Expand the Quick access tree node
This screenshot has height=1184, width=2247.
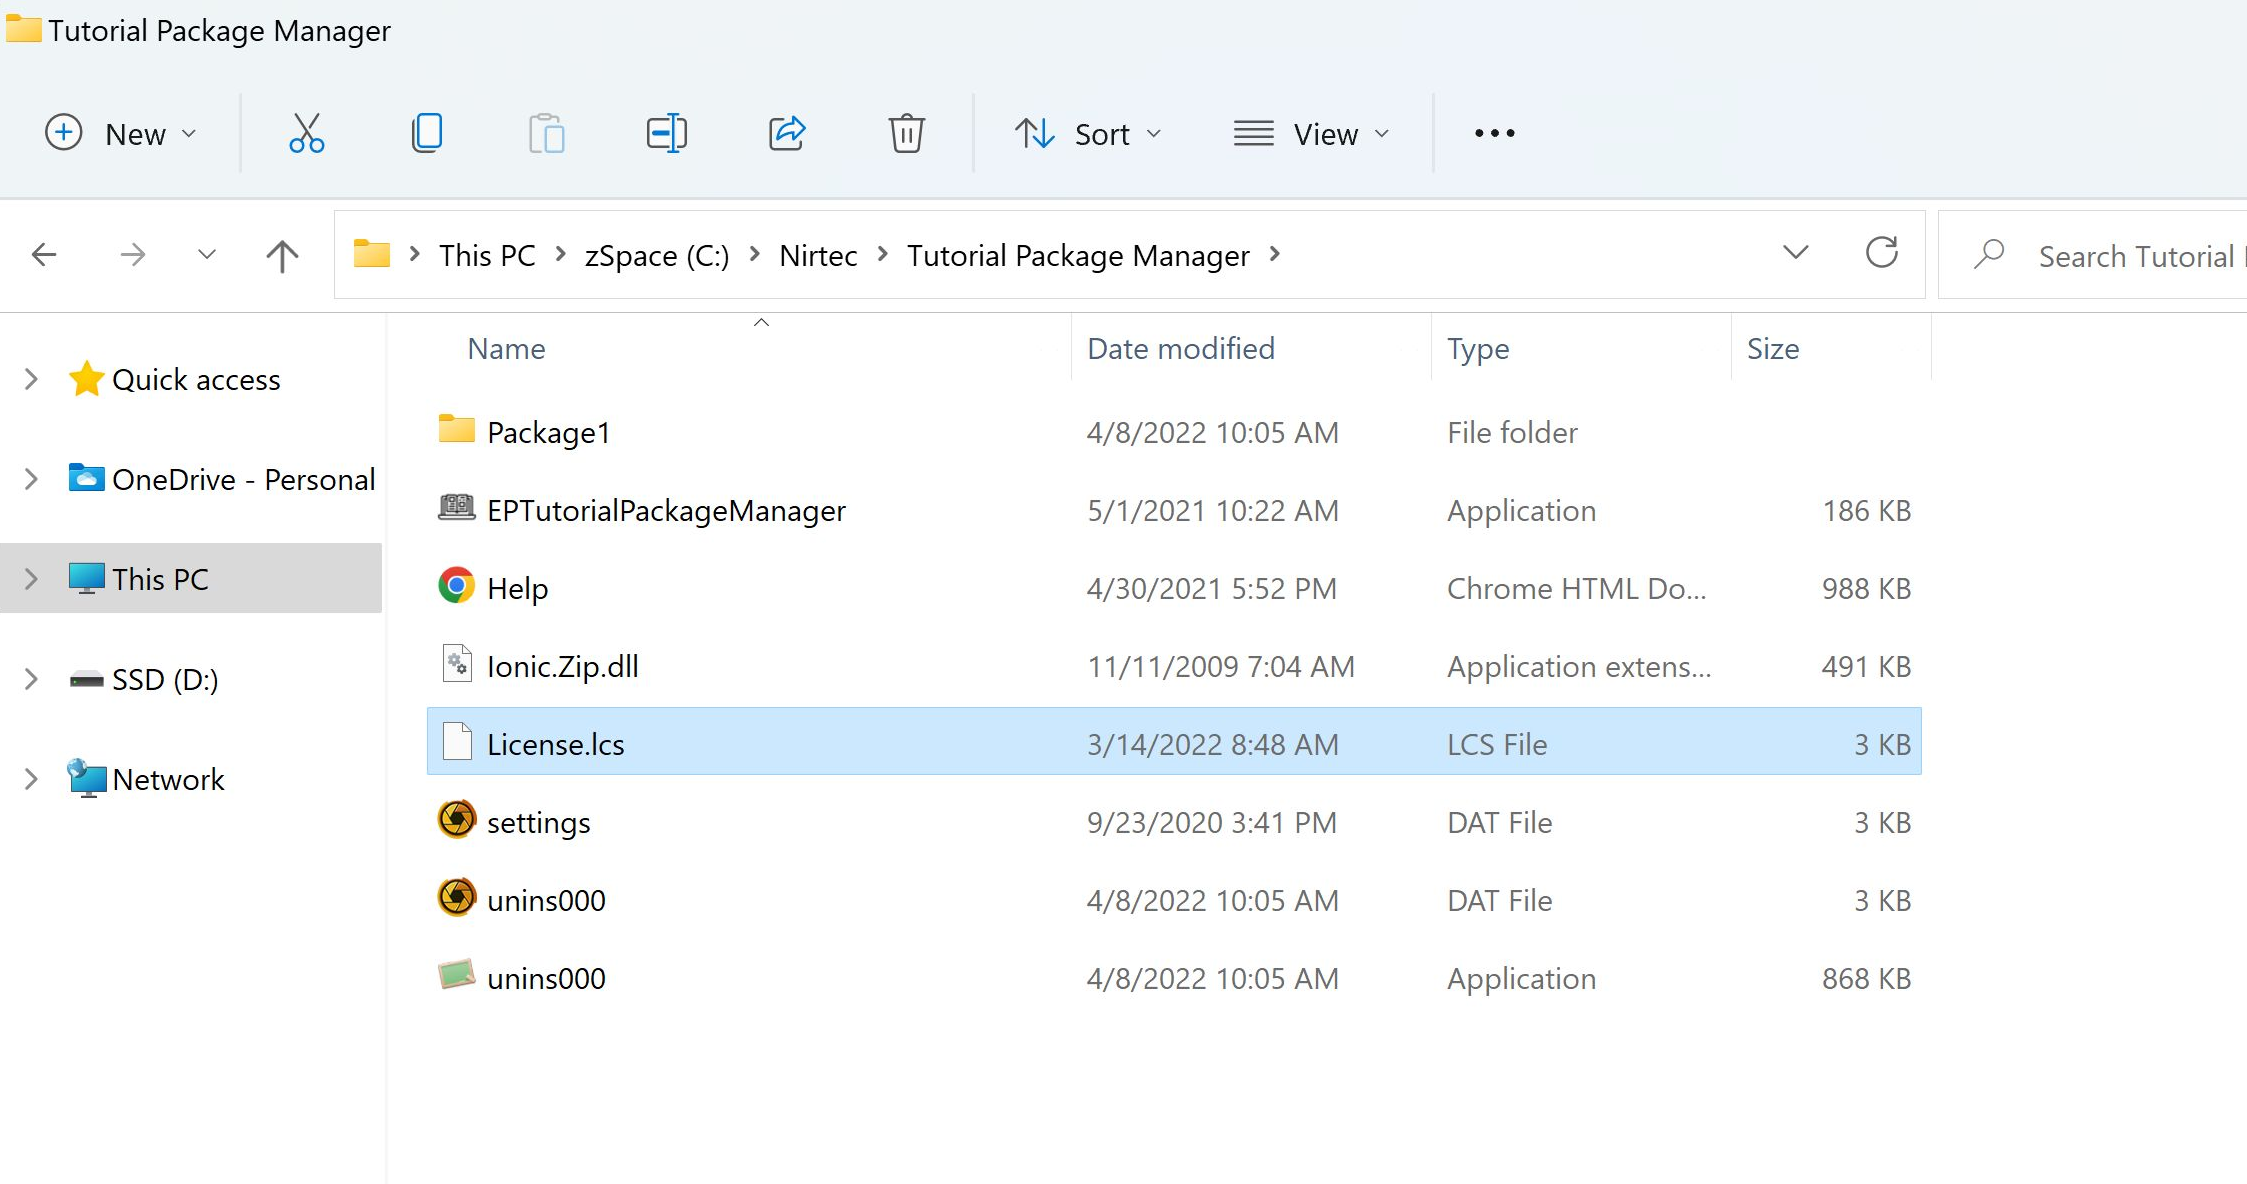click(x=31, y=379)
